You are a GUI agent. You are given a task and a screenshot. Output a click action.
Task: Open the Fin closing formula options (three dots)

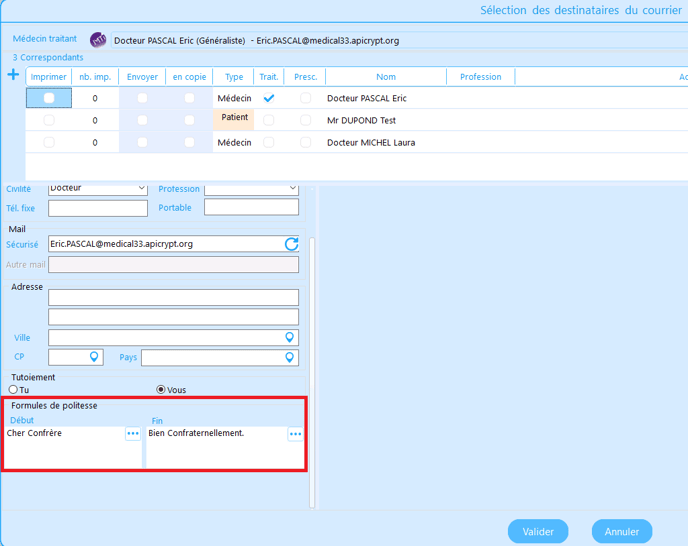tap(295, 434)
